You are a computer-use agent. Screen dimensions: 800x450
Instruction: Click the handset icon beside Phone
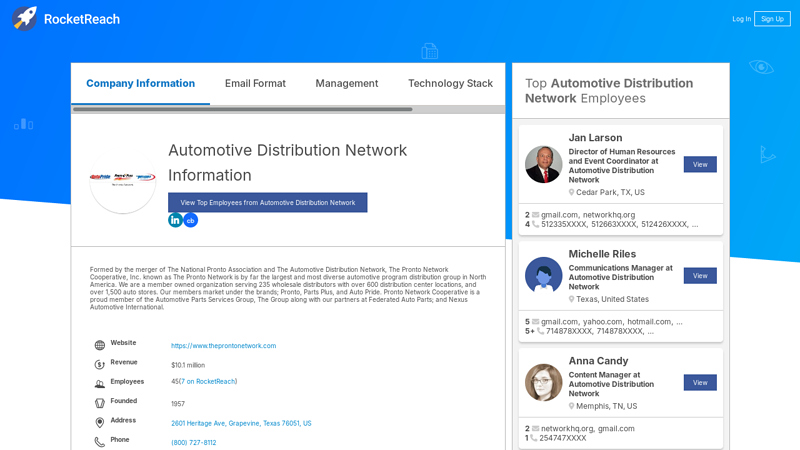(x=99, y=442)
